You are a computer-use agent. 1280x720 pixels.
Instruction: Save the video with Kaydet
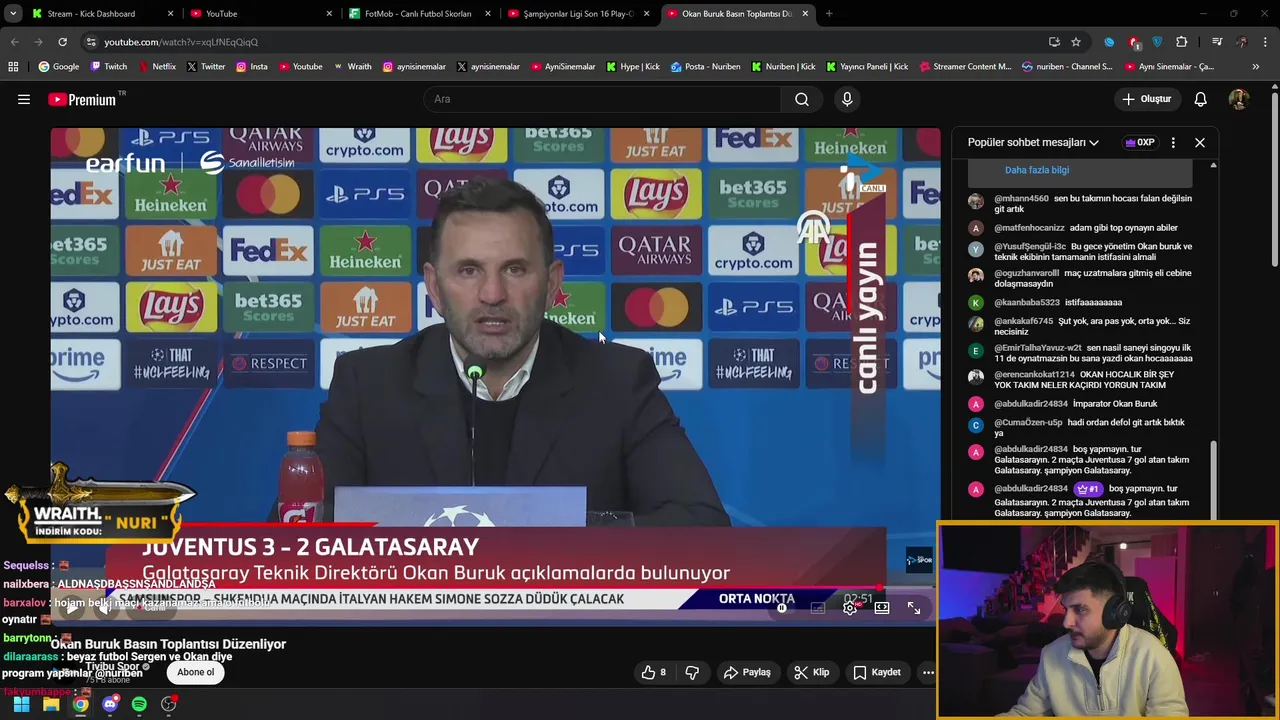876,672
